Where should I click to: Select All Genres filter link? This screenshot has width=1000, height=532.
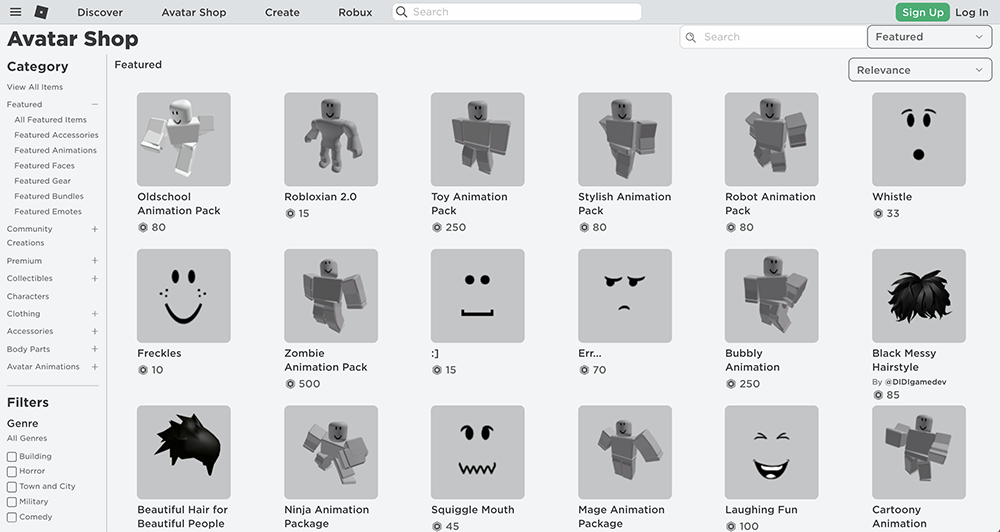click(x=27, y=439)
